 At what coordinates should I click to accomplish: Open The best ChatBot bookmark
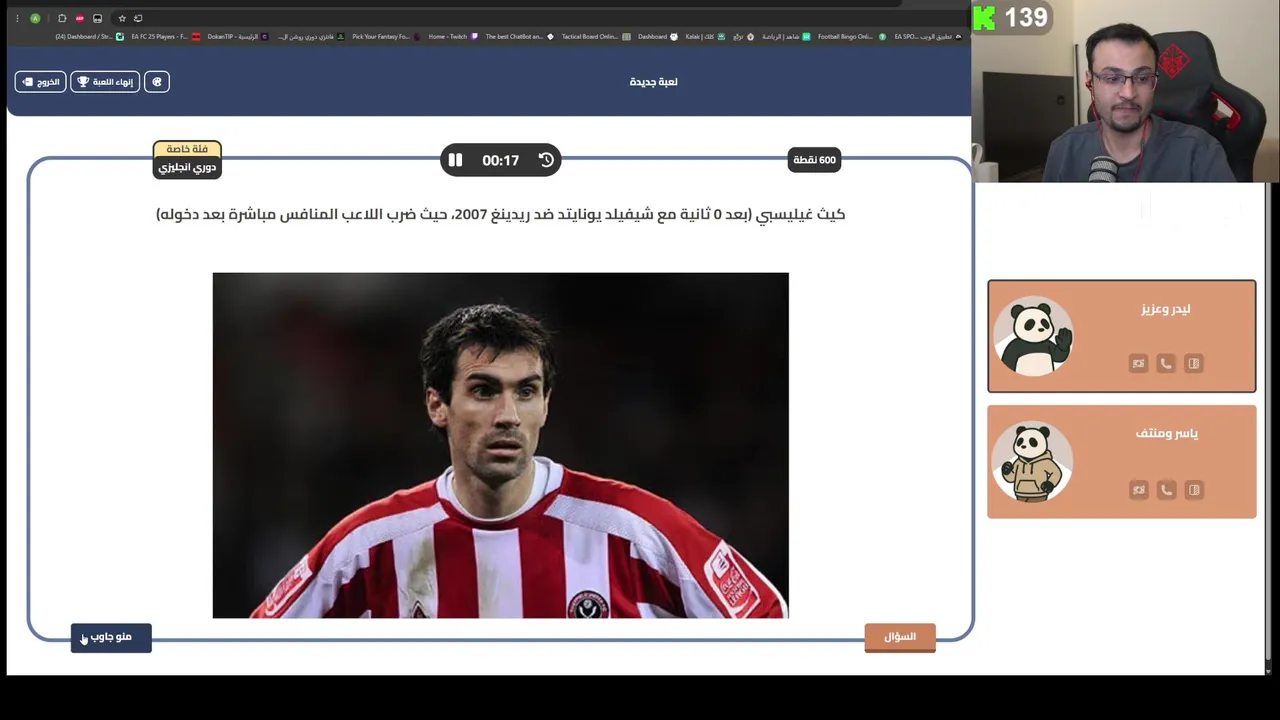[x=519, y=37]
